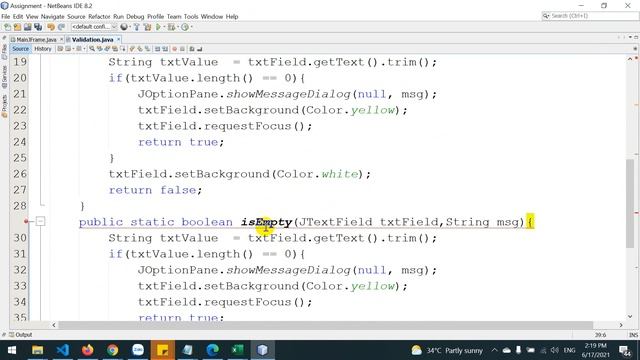The height and width of the screenshot is (360, 640).
Task: Click the Find Selection magnifier icon
Action: click(x=92, y=49)
